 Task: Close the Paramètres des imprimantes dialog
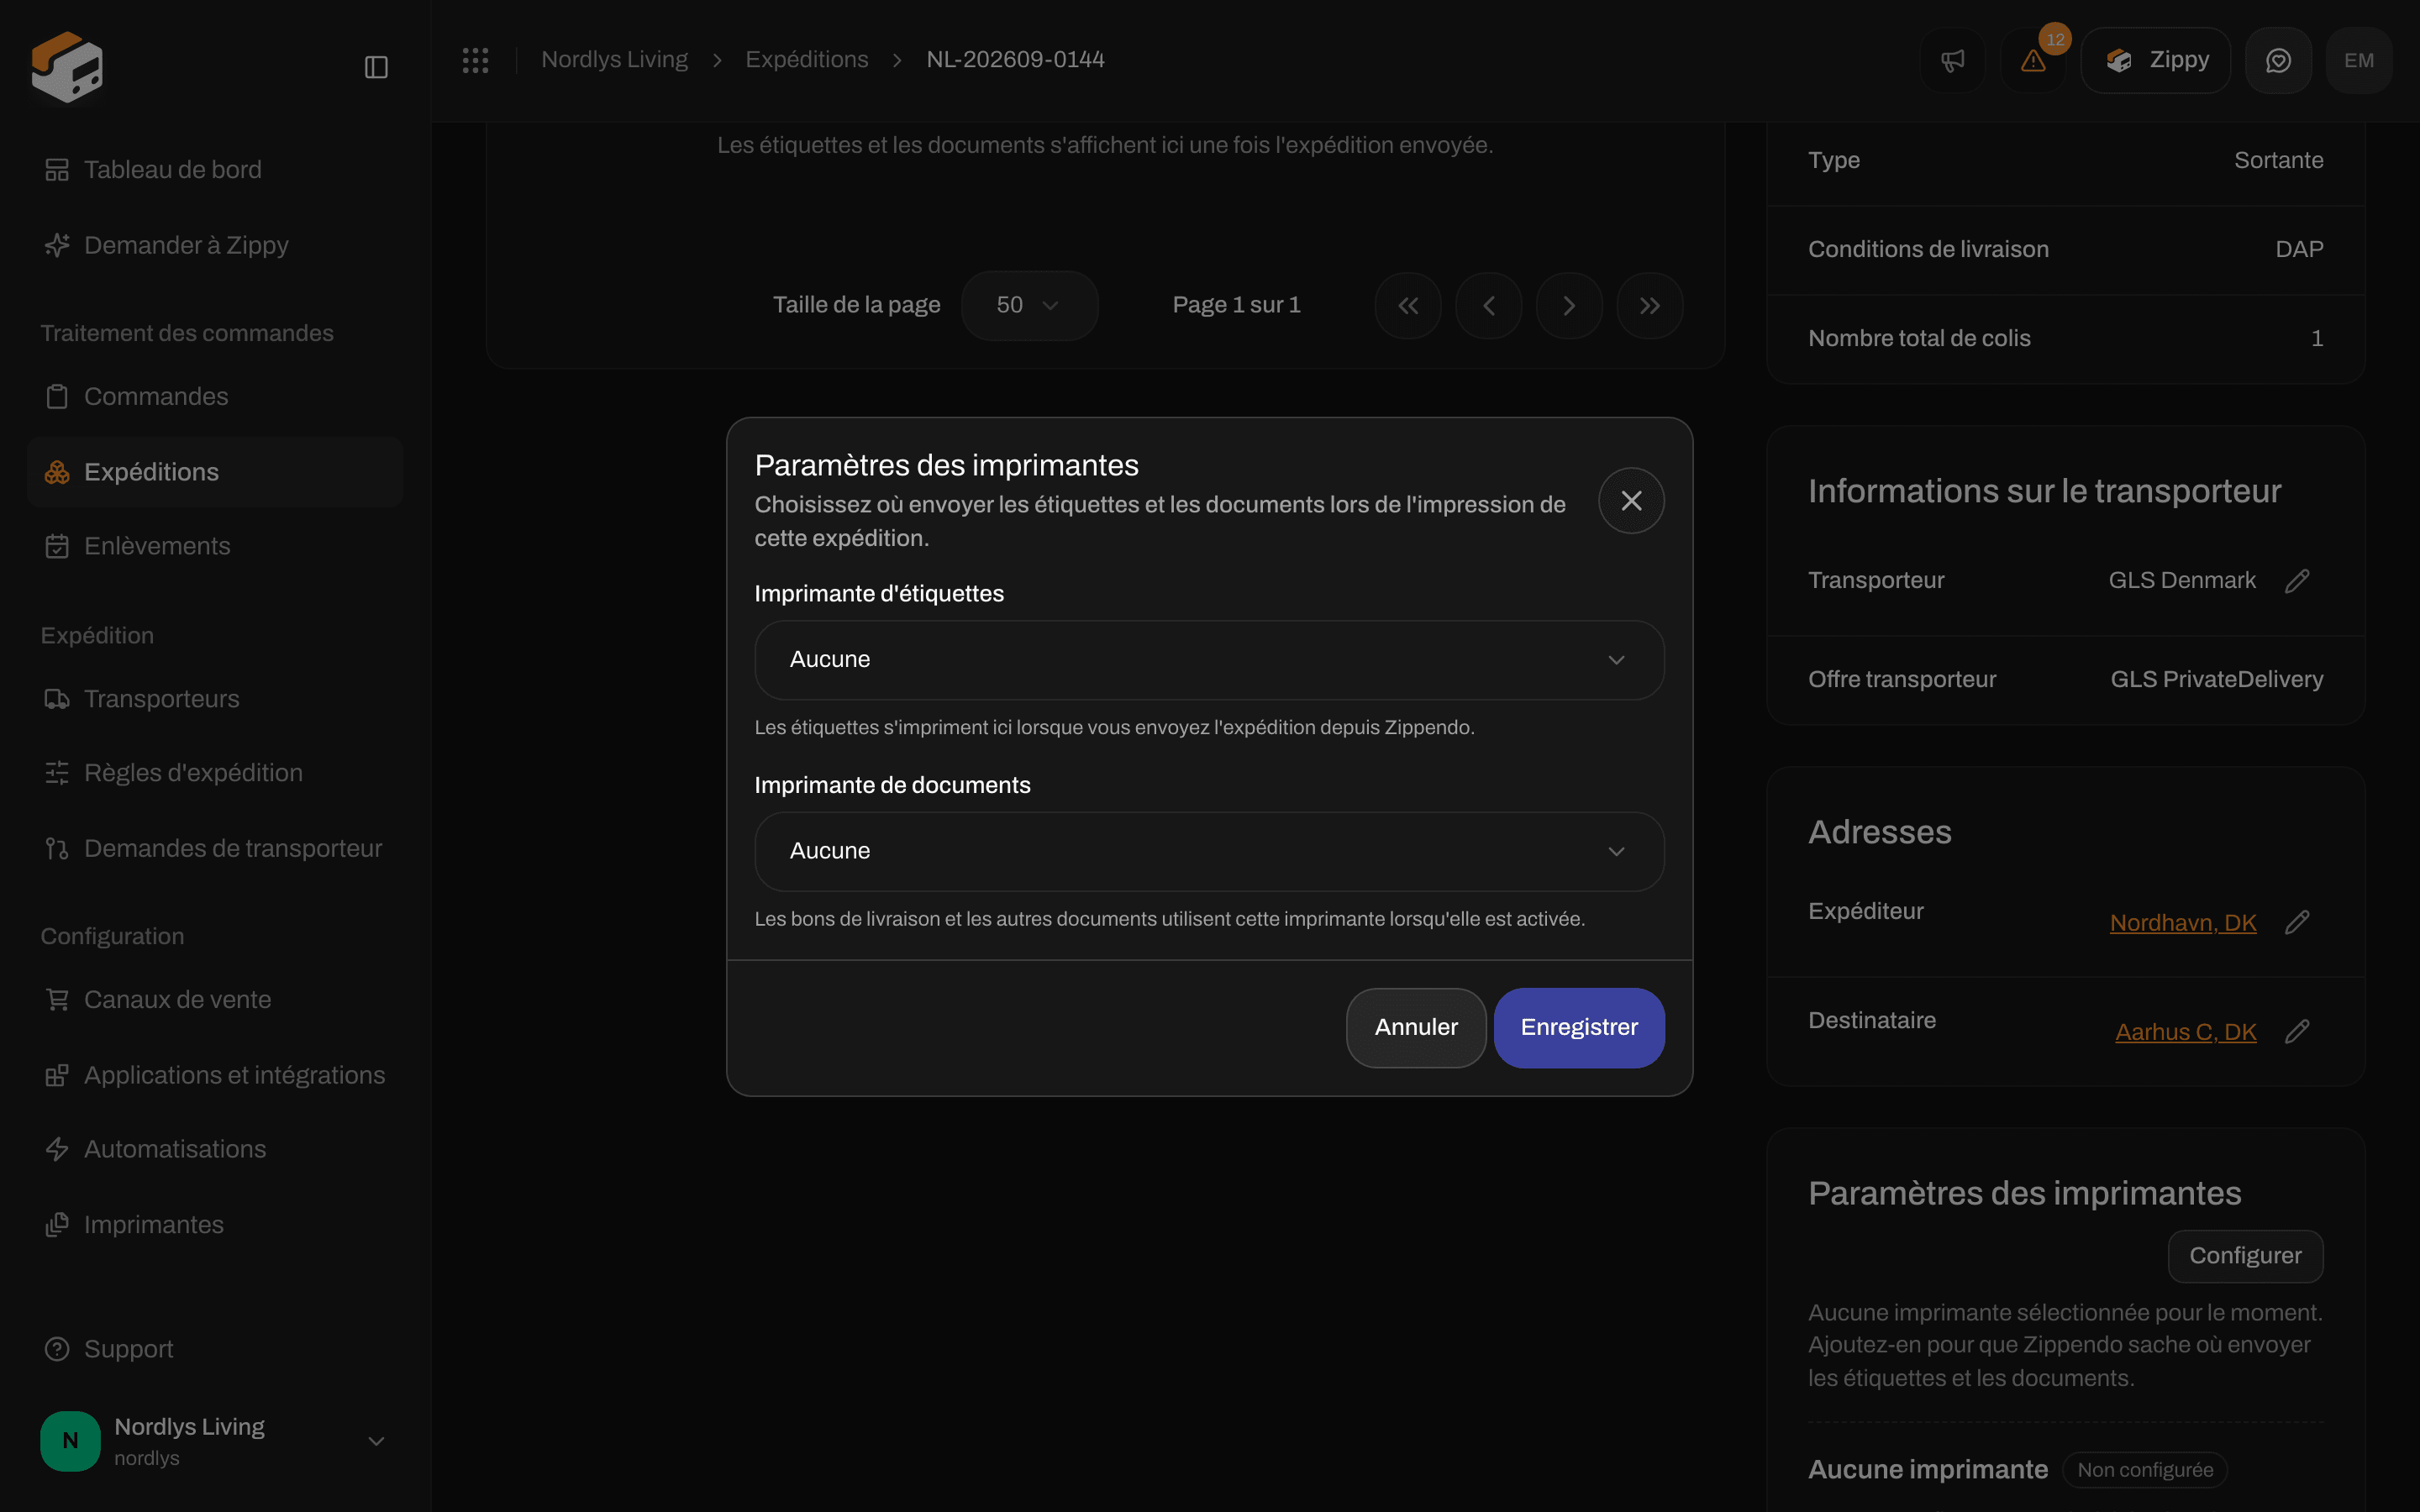coord(1631,501)
